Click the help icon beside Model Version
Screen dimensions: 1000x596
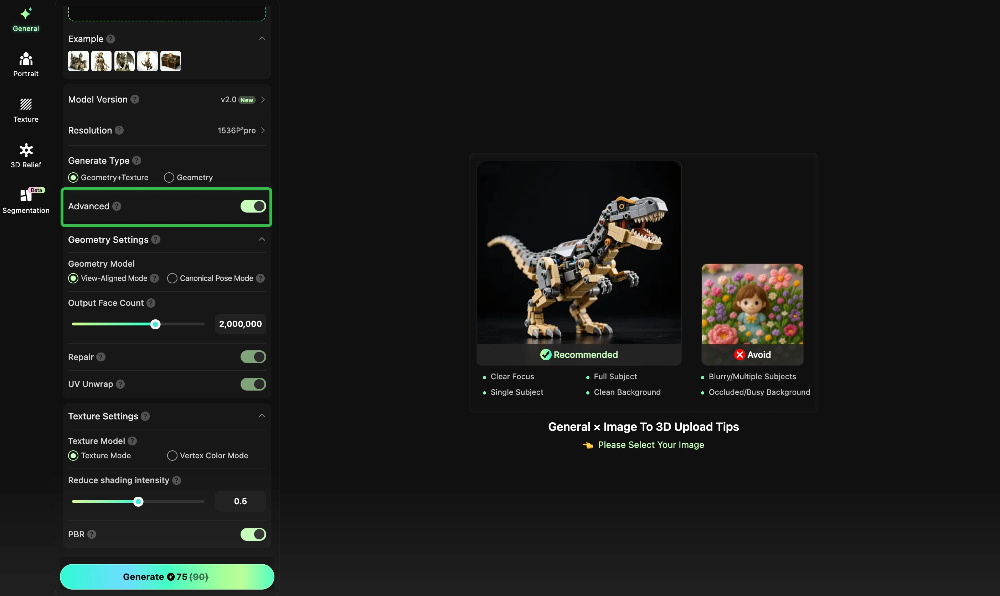[135, 100]
